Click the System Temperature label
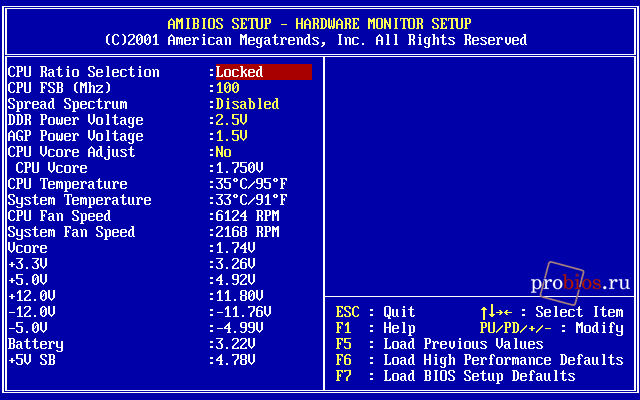Image resolution: width=640 pixels, height=400 pixels. 80,200
